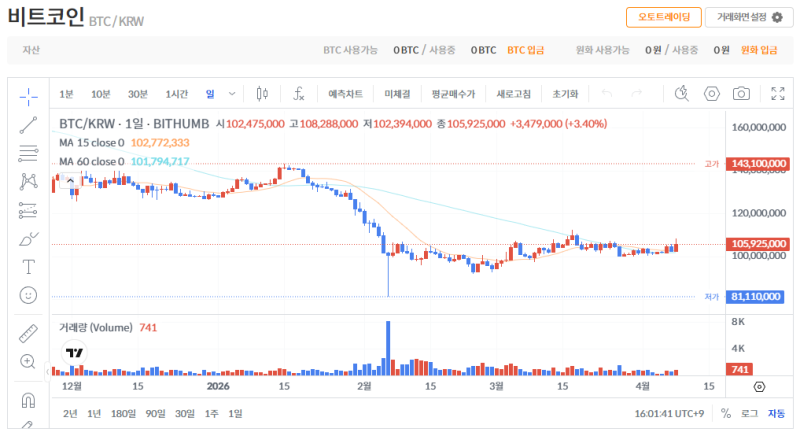Click current price label 105,925,000
Viewport: 800px width, 436px height.
point(758,244)
